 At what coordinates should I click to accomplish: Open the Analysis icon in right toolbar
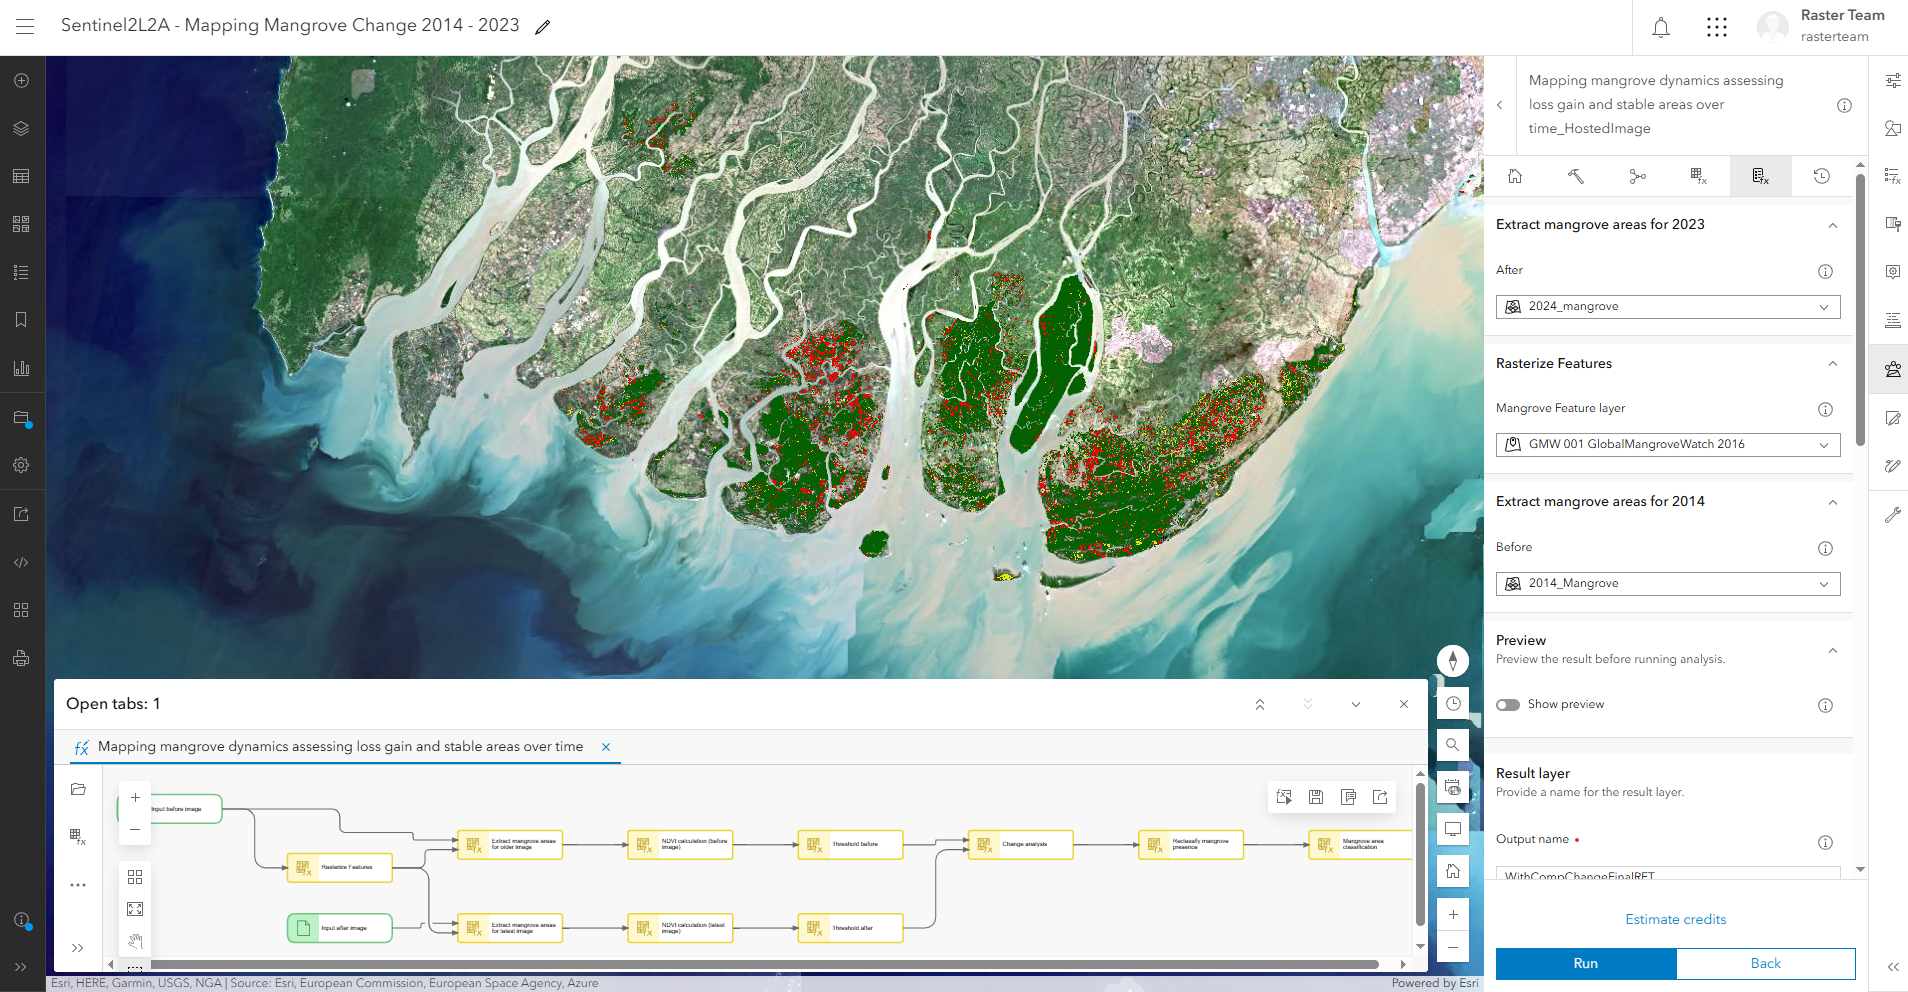click(1893, 369)
